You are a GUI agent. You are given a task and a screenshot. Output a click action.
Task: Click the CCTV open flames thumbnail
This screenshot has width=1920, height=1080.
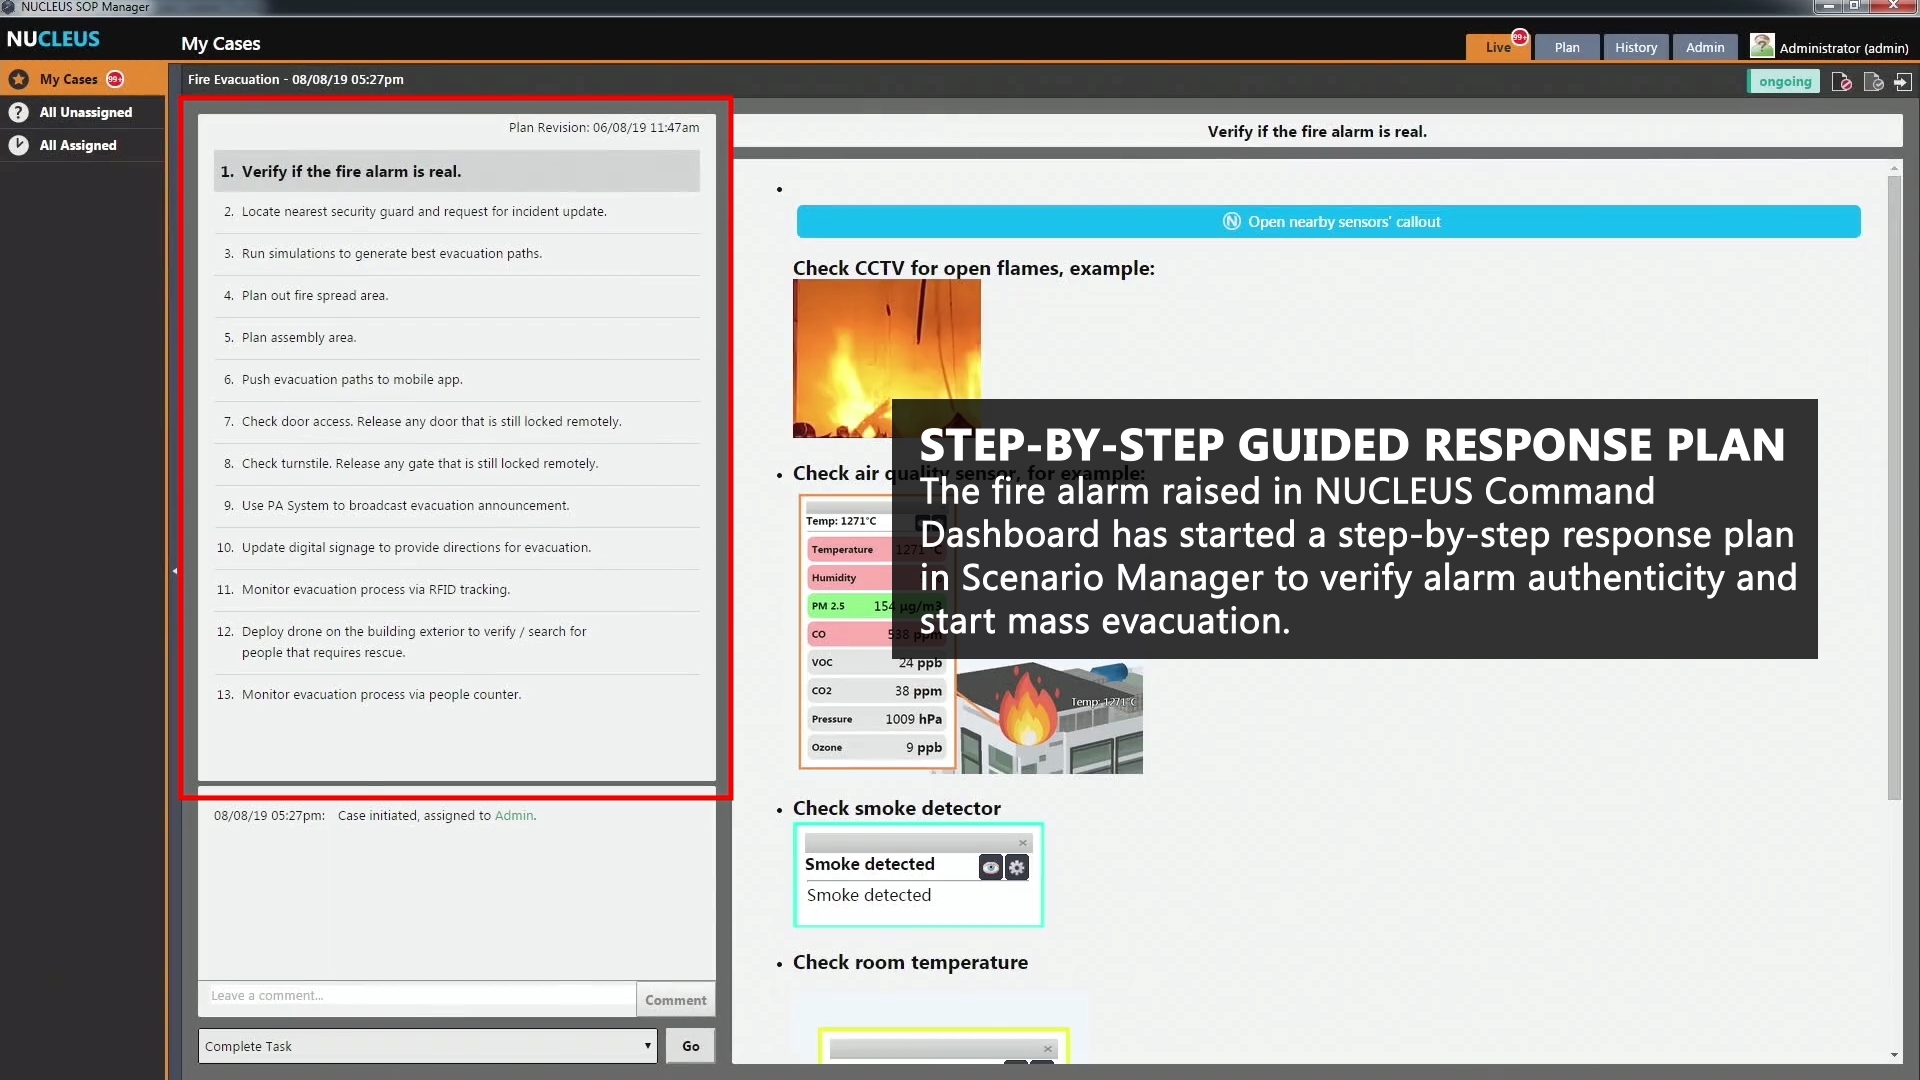pyautogui.click(x=886, y=358)
